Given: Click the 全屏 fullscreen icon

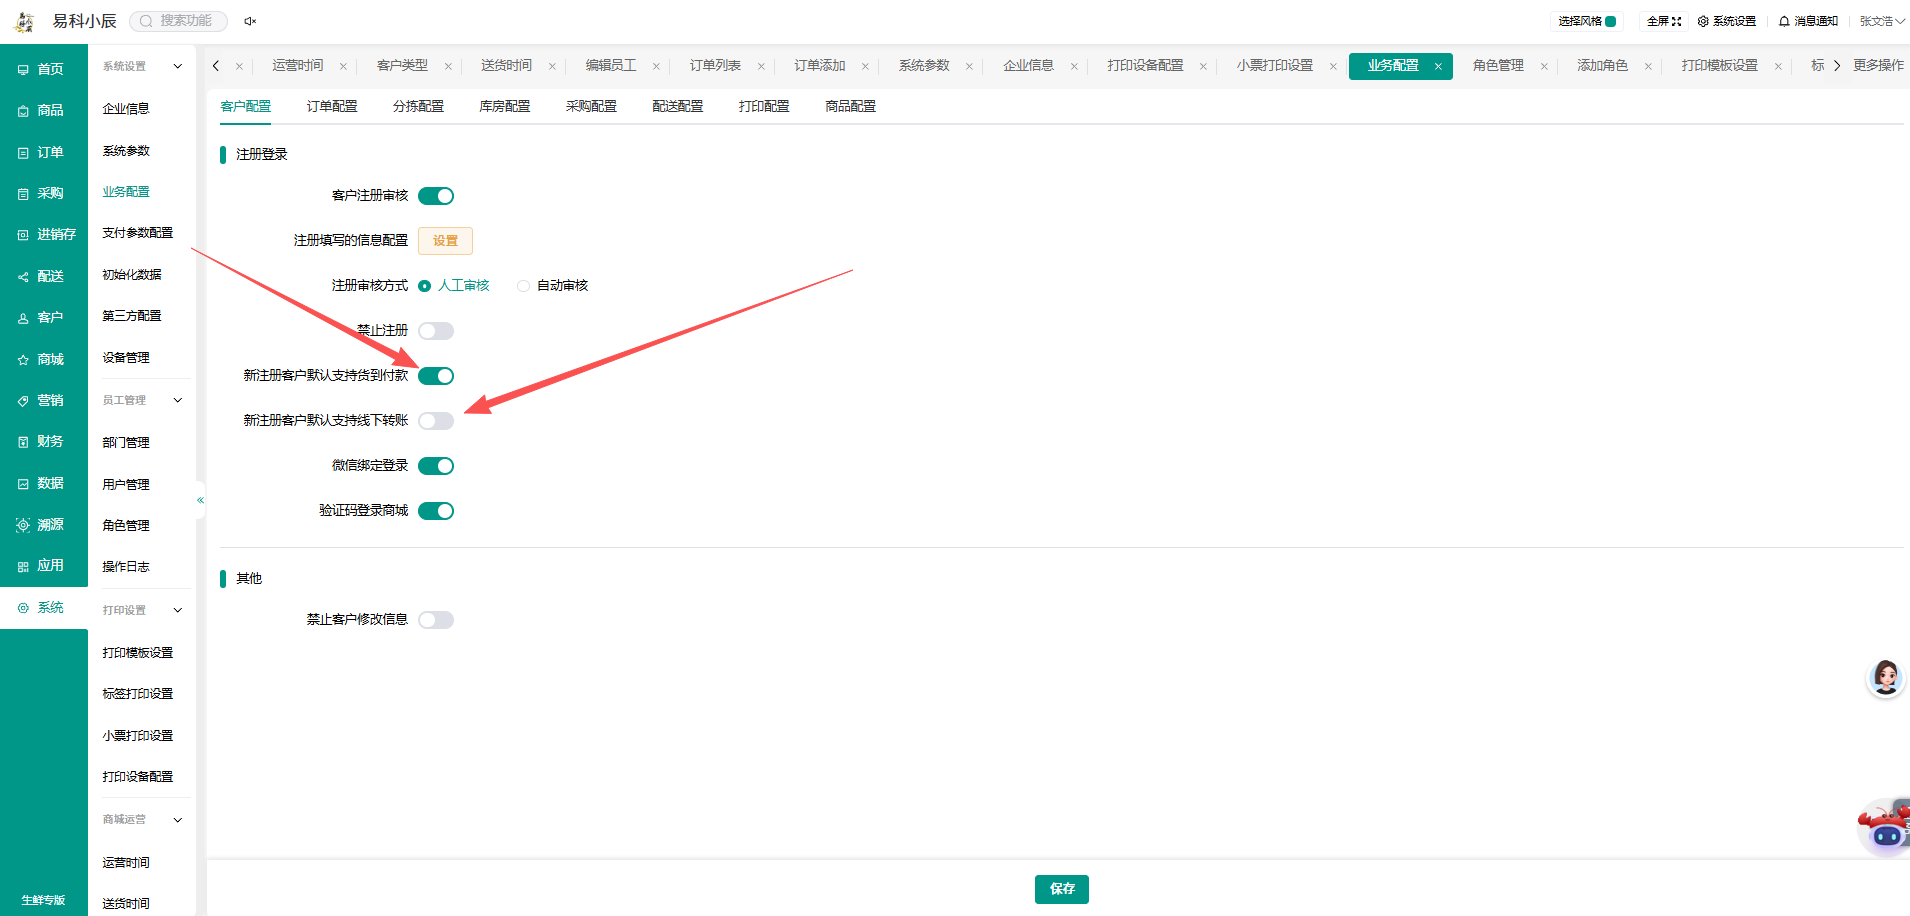Looking at the screenshot, I should click(1677, 21).
